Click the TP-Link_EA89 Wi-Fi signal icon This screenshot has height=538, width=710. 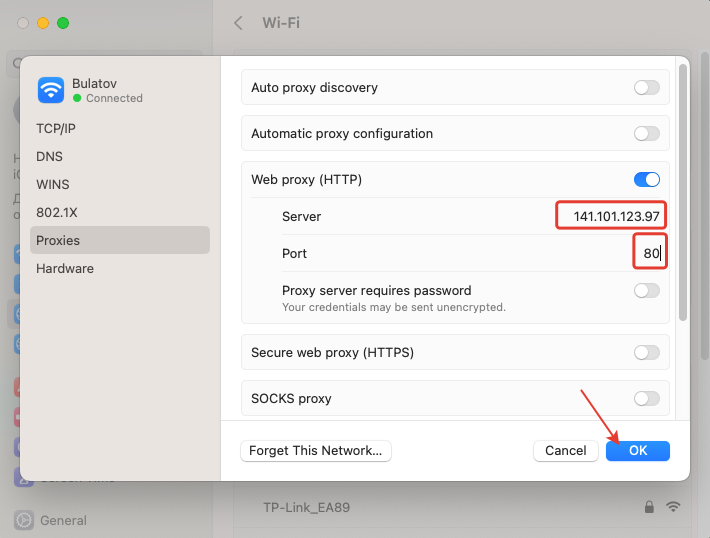[x=674, y=507]
